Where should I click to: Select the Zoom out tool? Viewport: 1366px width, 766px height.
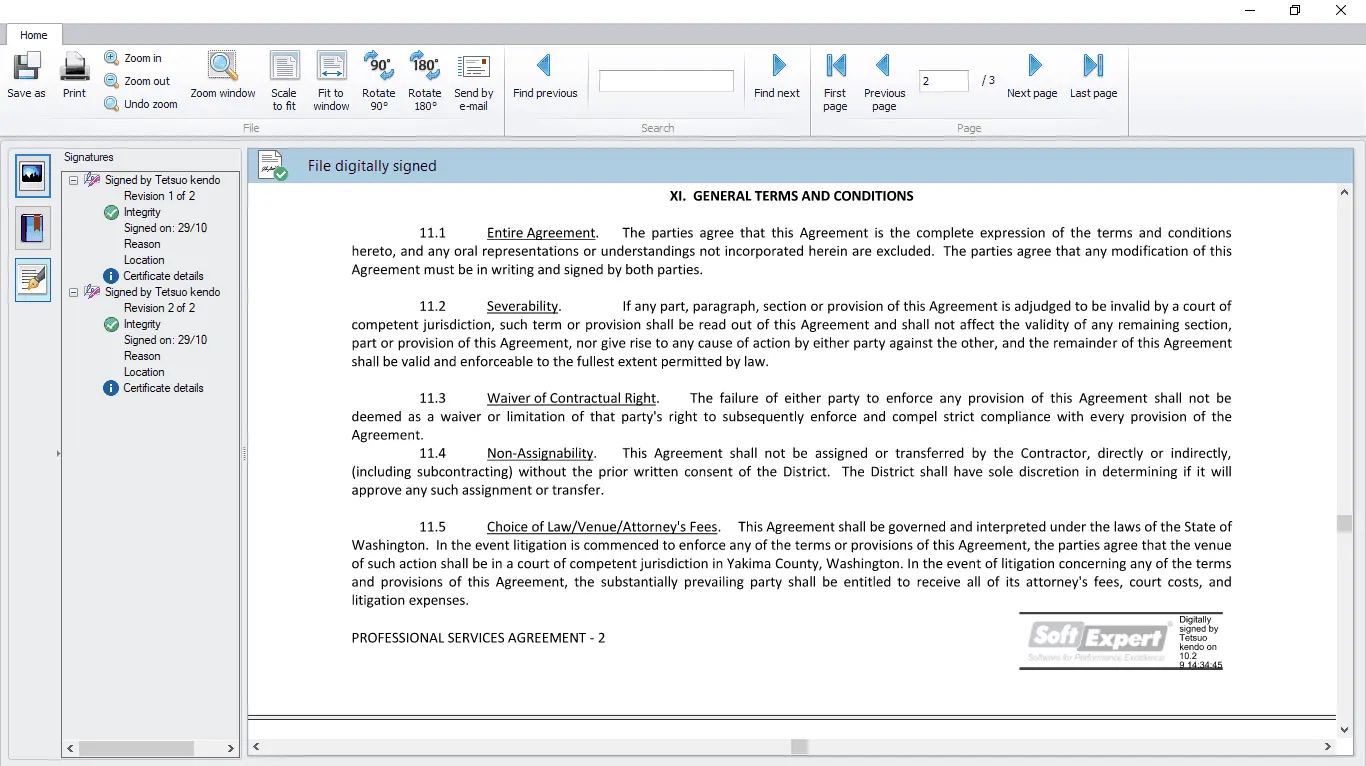pyautogui.click(x=137, y=81)
